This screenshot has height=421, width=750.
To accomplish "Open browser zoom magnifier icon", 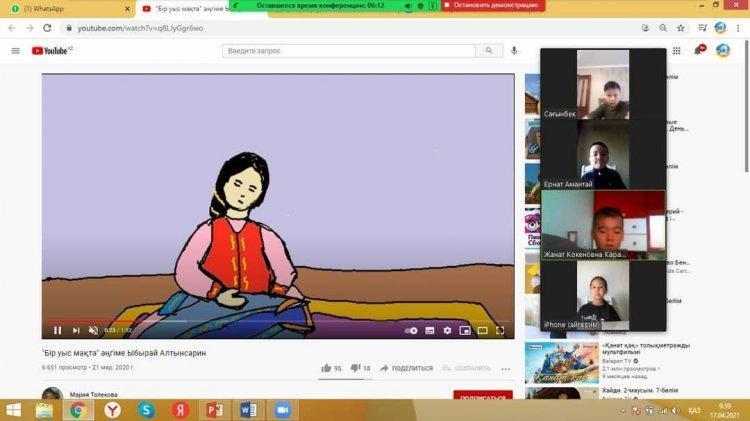I will 663,28.
